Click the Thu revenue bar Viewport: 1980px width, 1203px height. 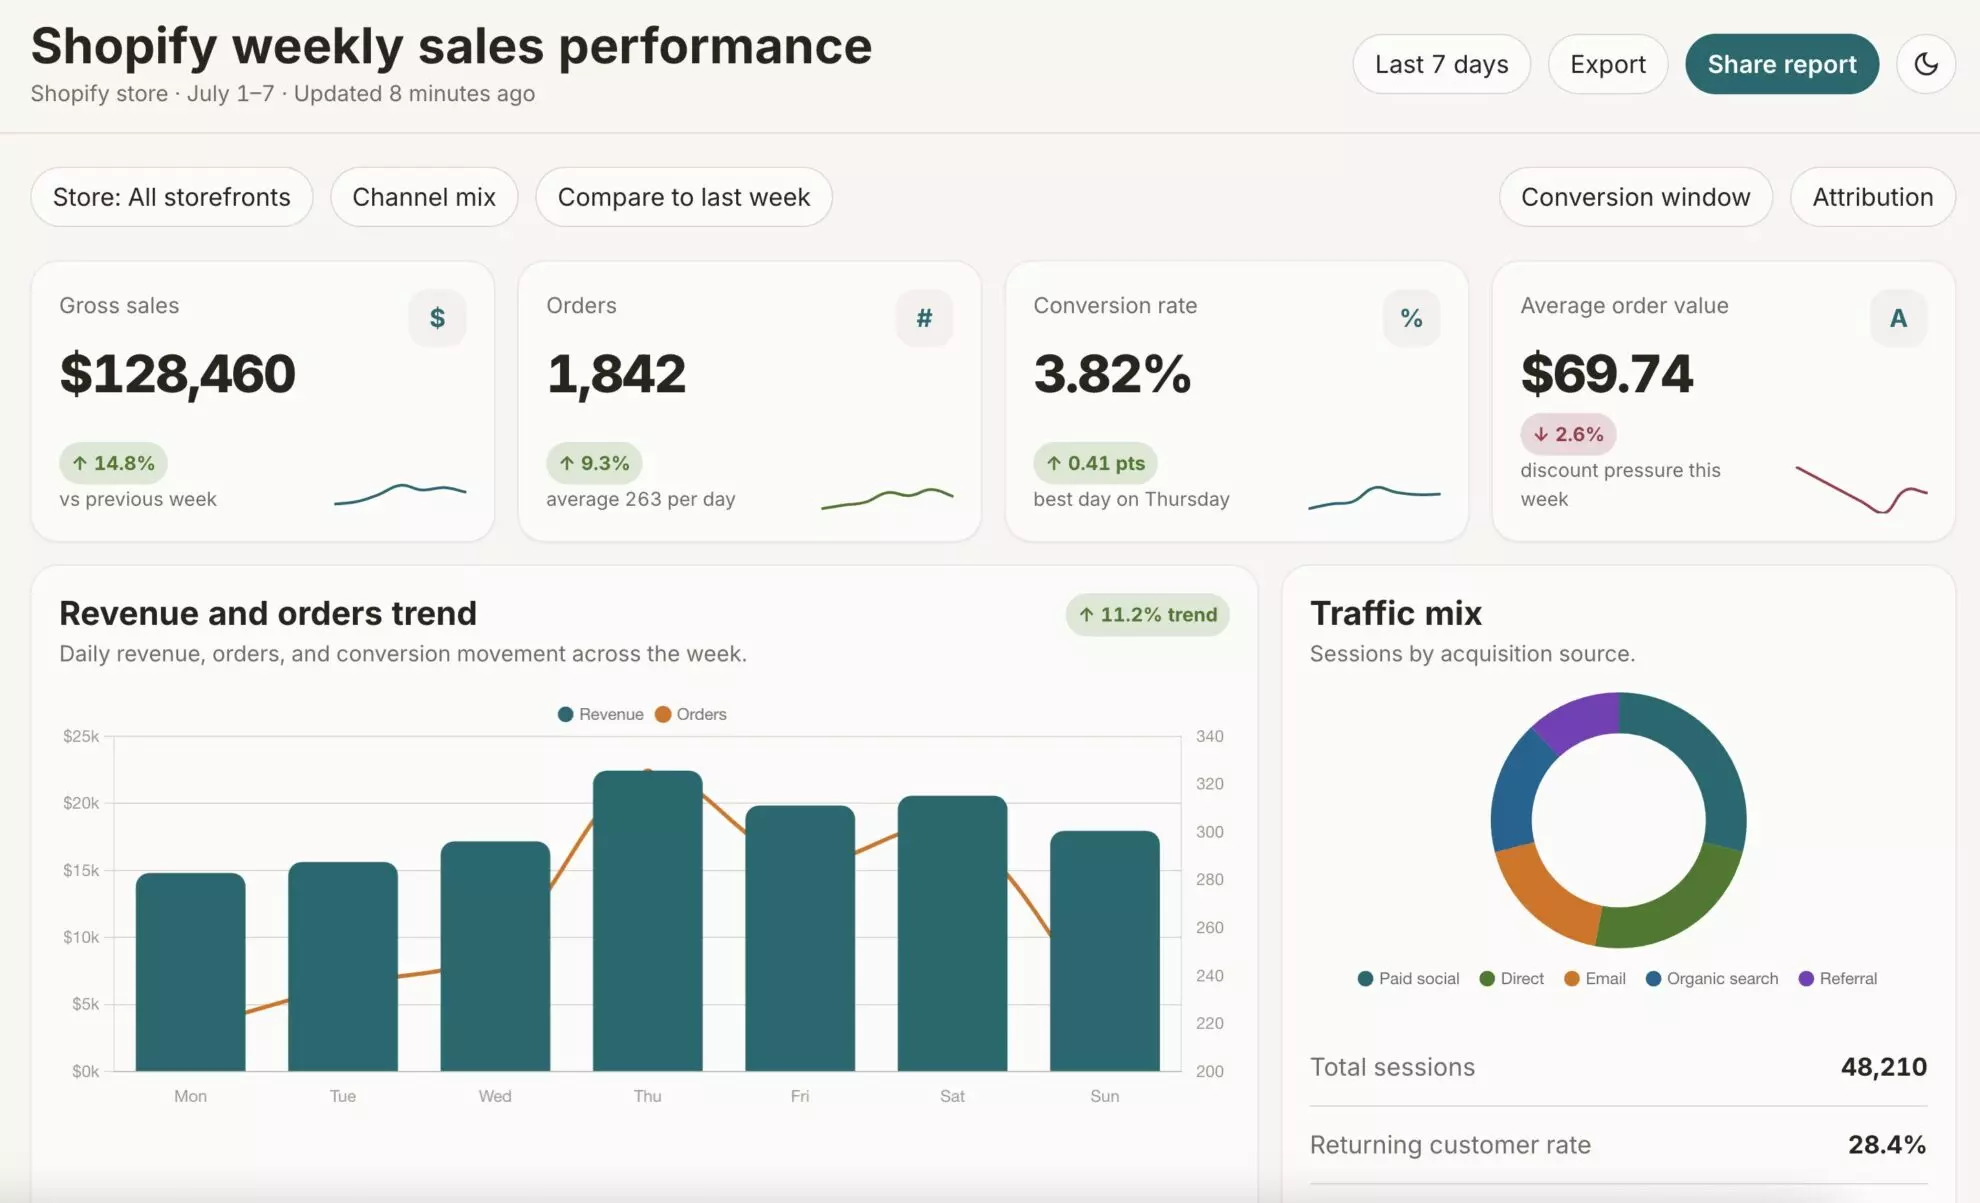click(647, 920)
